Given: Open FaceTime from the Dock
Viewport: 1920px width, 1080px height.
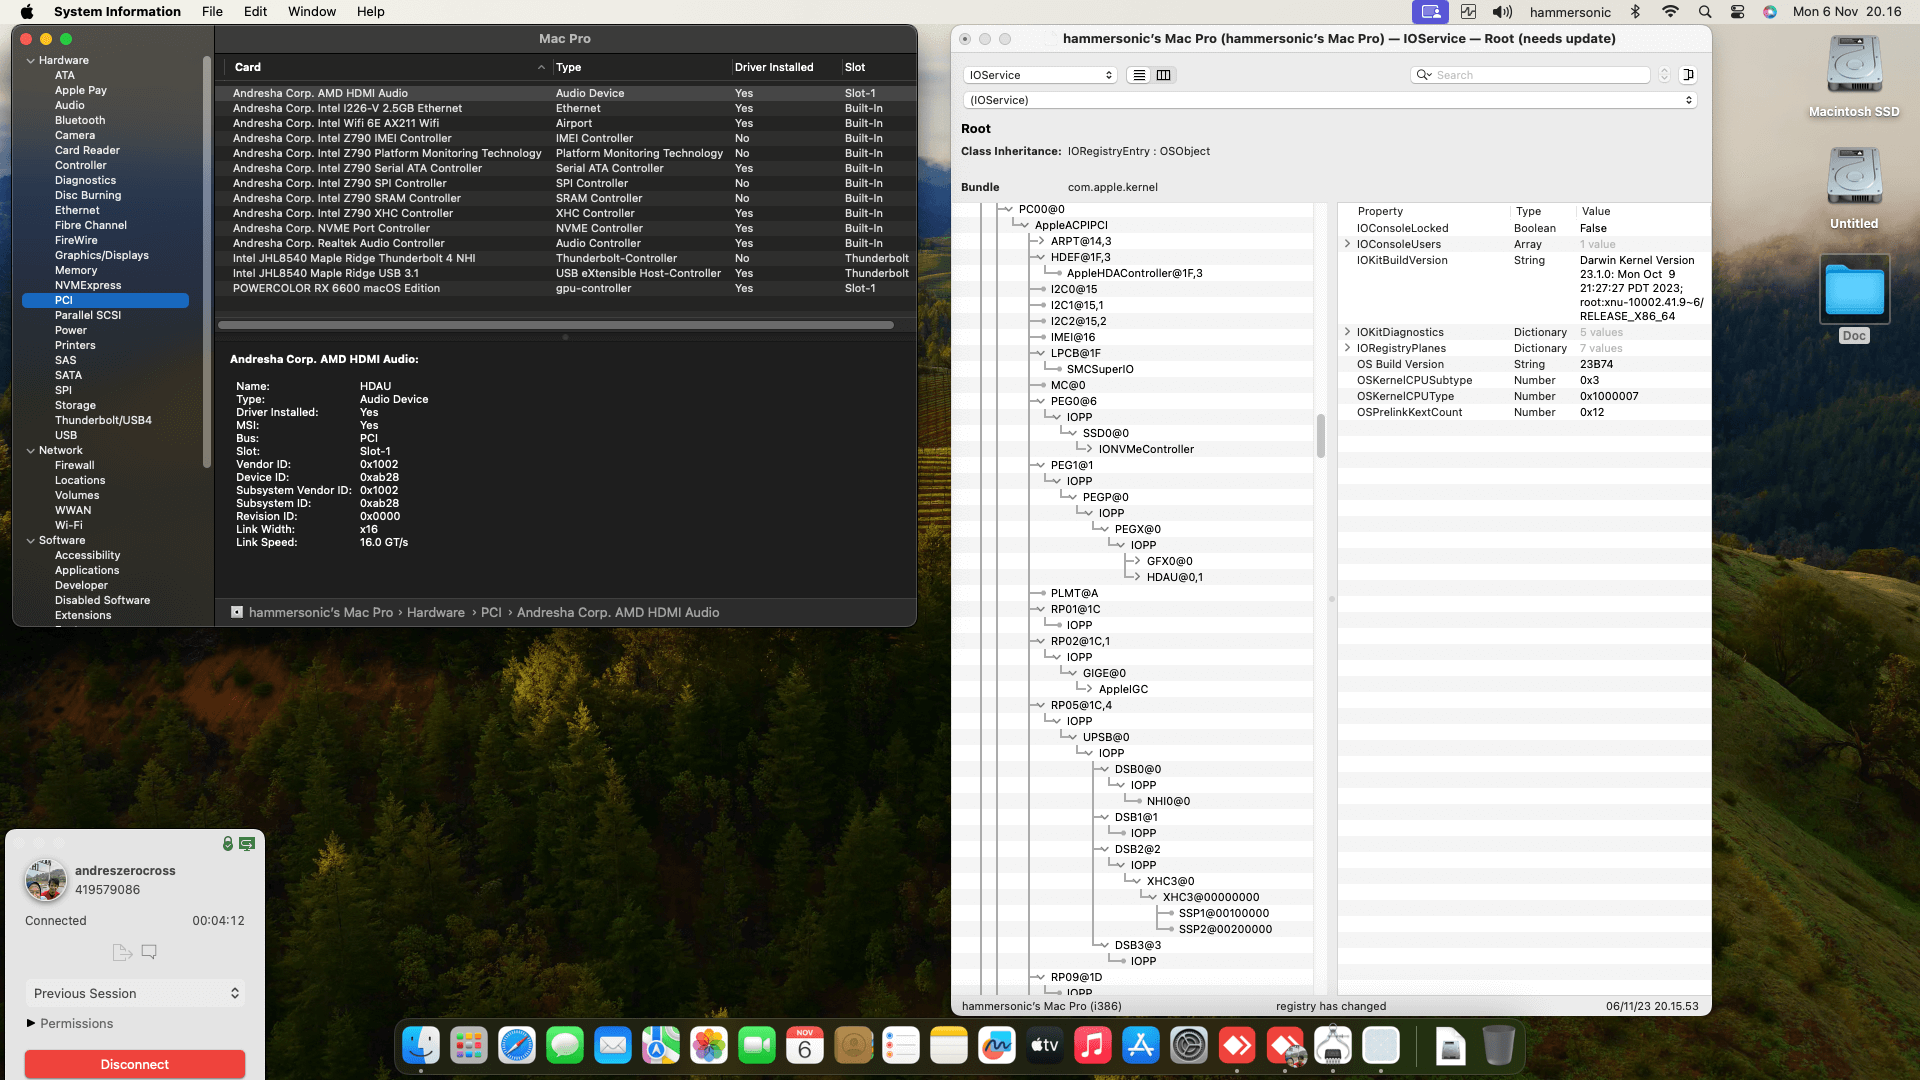Looking at the screenshot, I should pyautogui.click(x=757, y=1046).
